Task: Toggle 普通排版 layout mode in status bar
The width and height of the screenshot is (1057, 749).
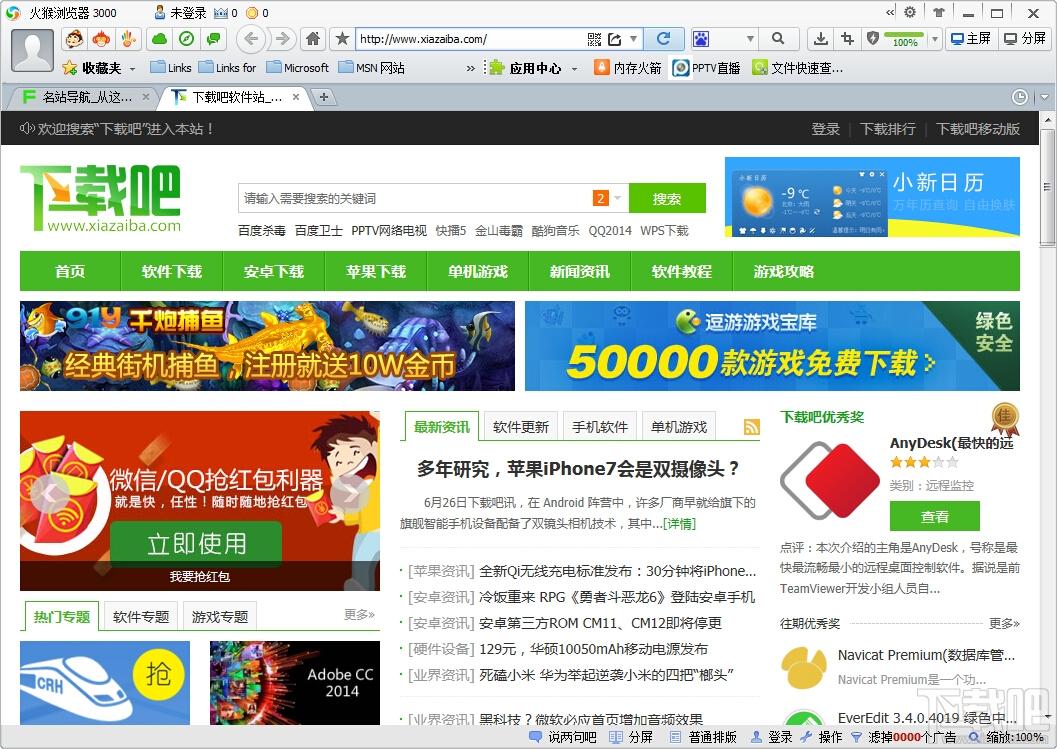Action: point(703,737)
